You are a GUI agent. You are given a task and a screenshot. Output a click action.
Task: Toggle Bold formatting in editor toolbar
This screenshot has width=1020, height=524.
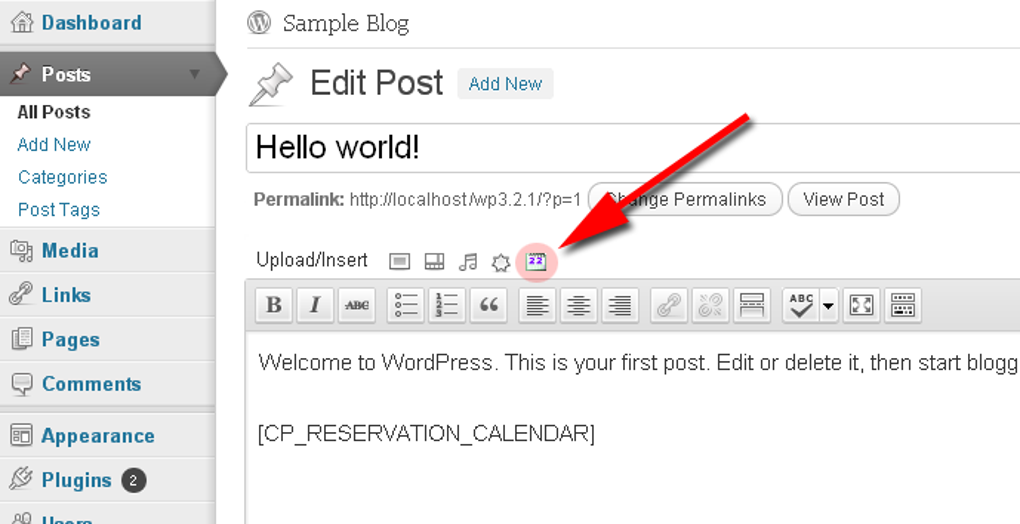pyautogui.click(x=274, y=305)
